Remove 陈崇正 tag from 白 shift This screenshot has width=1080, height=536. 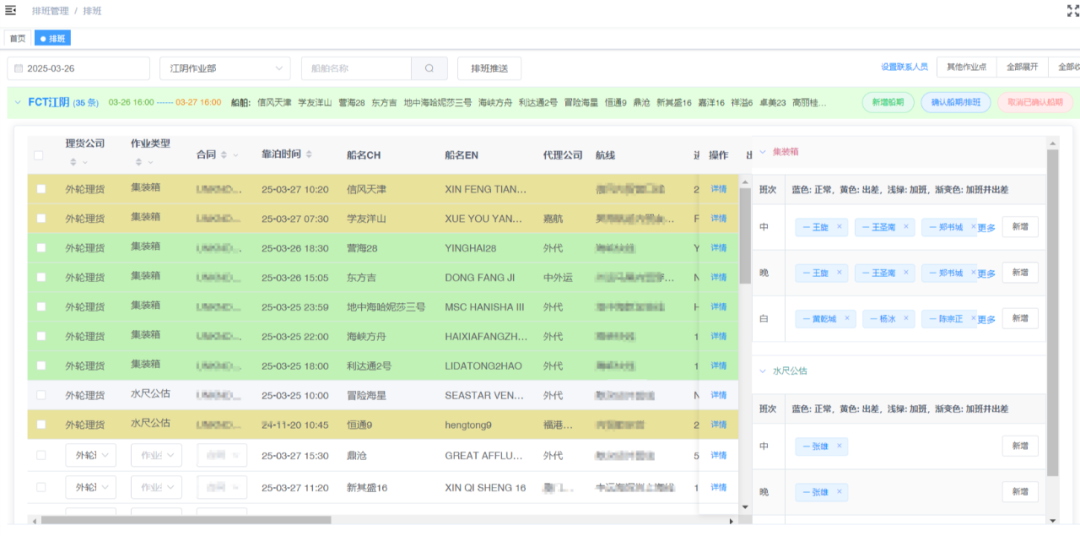click(968, 319)
